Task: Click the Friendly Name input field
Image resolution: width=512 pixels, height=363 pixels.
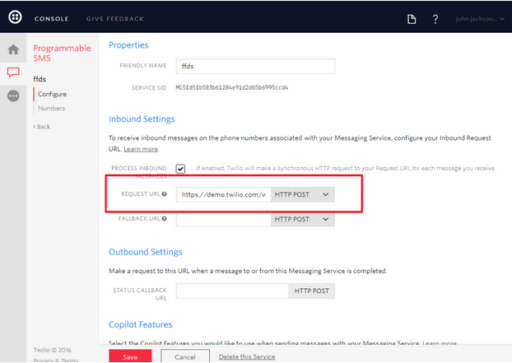Action: pos(255,66)
